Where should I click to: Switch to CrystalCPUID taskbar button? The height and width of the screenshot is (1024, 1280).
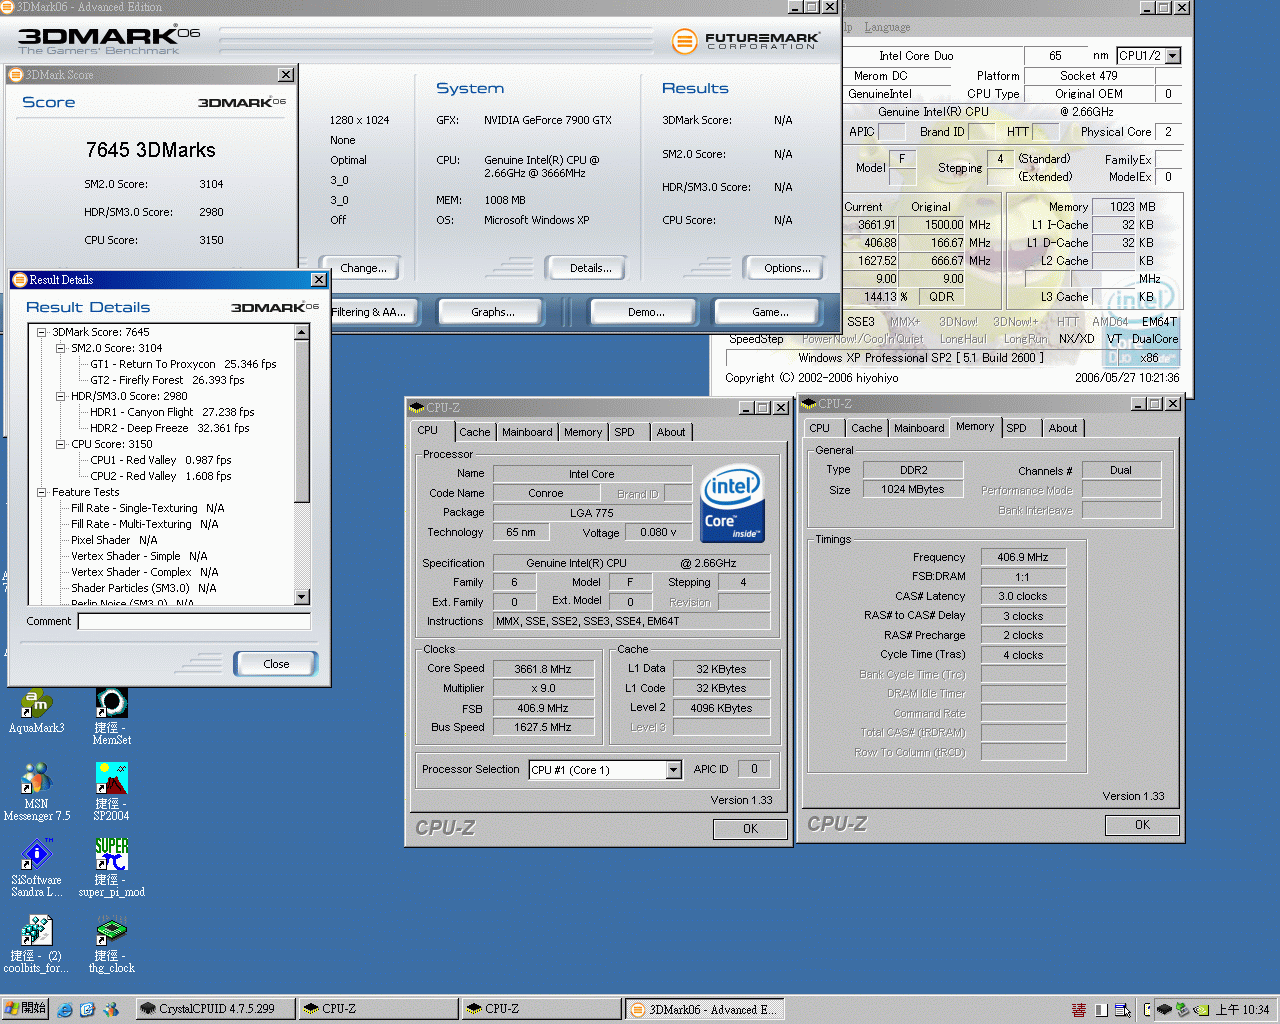point(215,1009)
